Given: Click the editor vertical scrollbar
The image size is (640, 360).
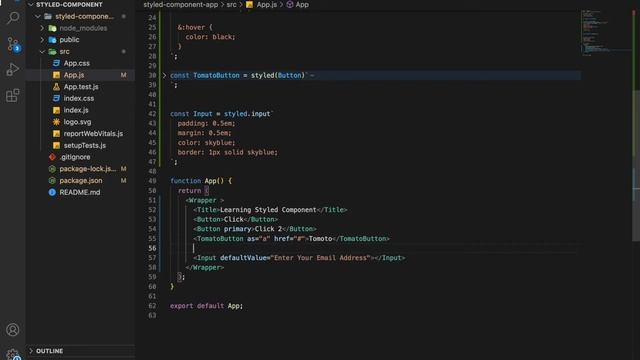Looking at the screenshot, I should point(636,165).
